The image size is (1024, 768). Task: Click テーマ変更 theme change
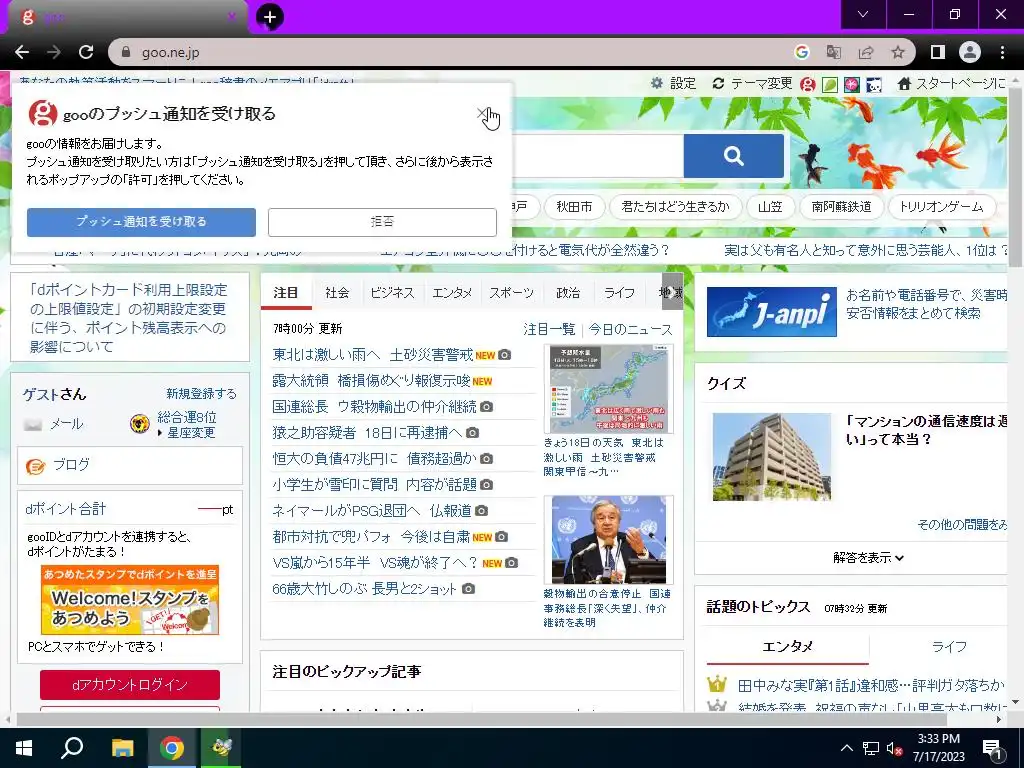(752, 84)
